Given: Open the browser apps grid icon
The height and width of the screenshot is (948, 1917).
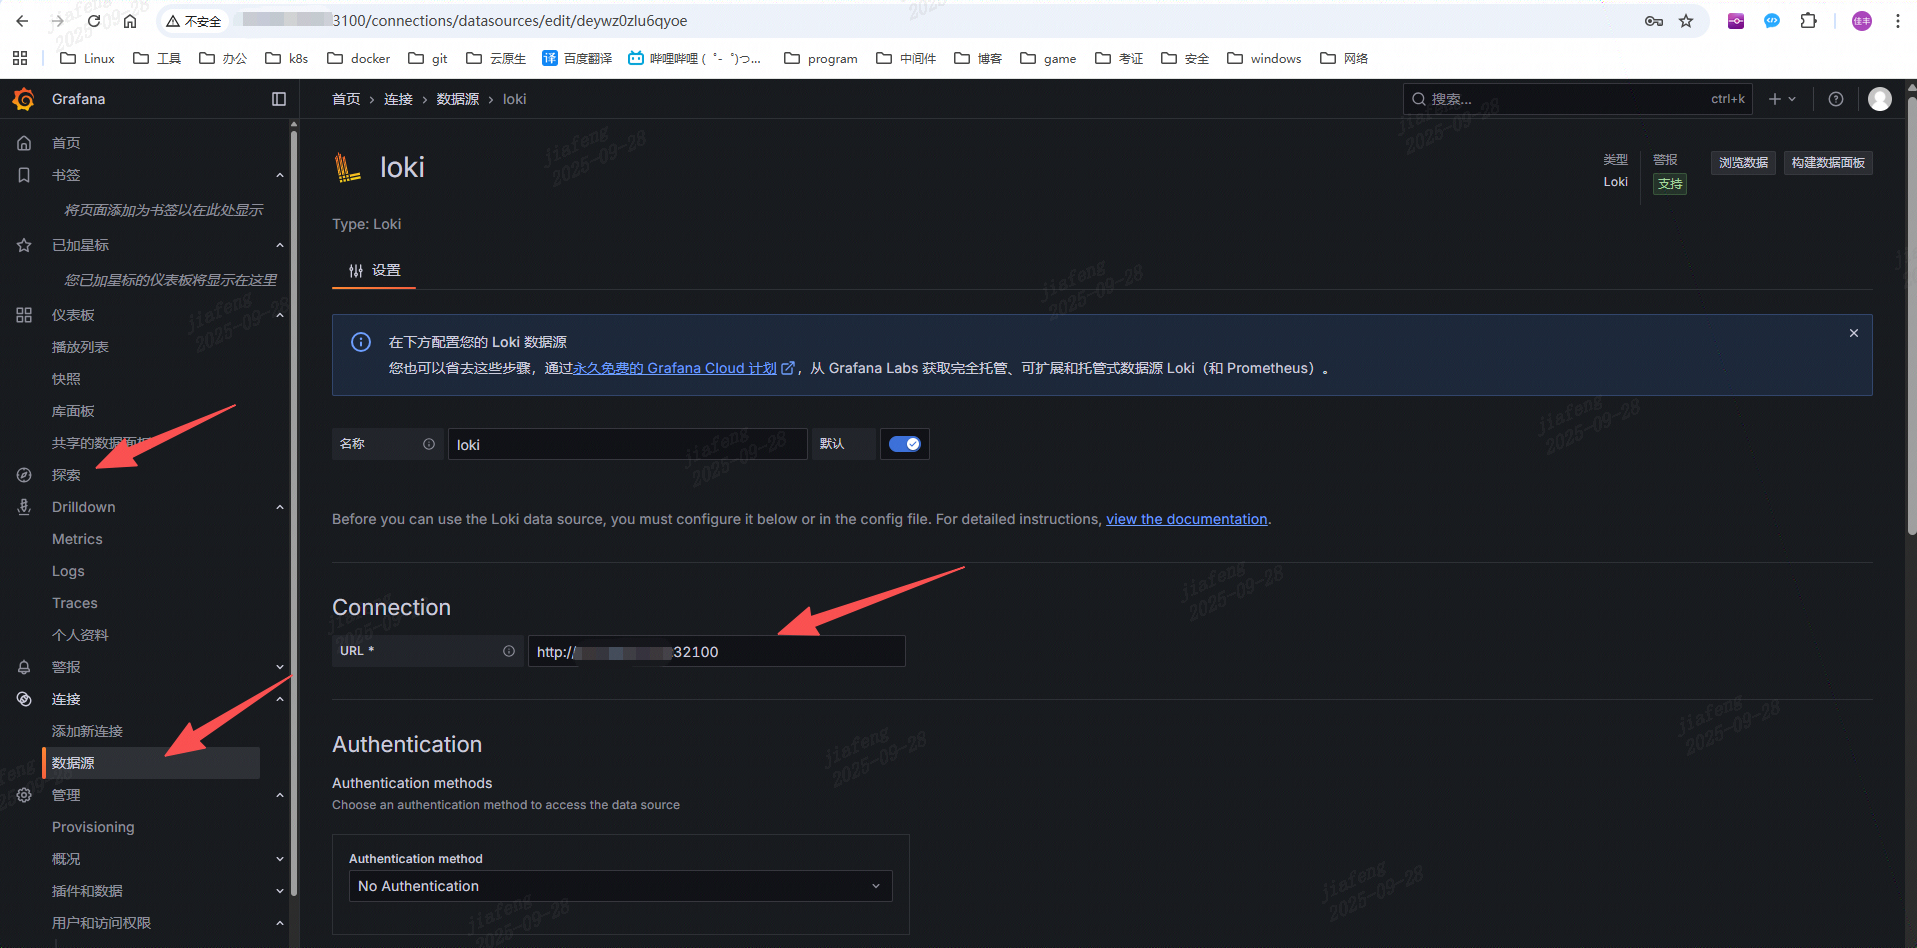Looking at the screenshot, I should point(20,58).
